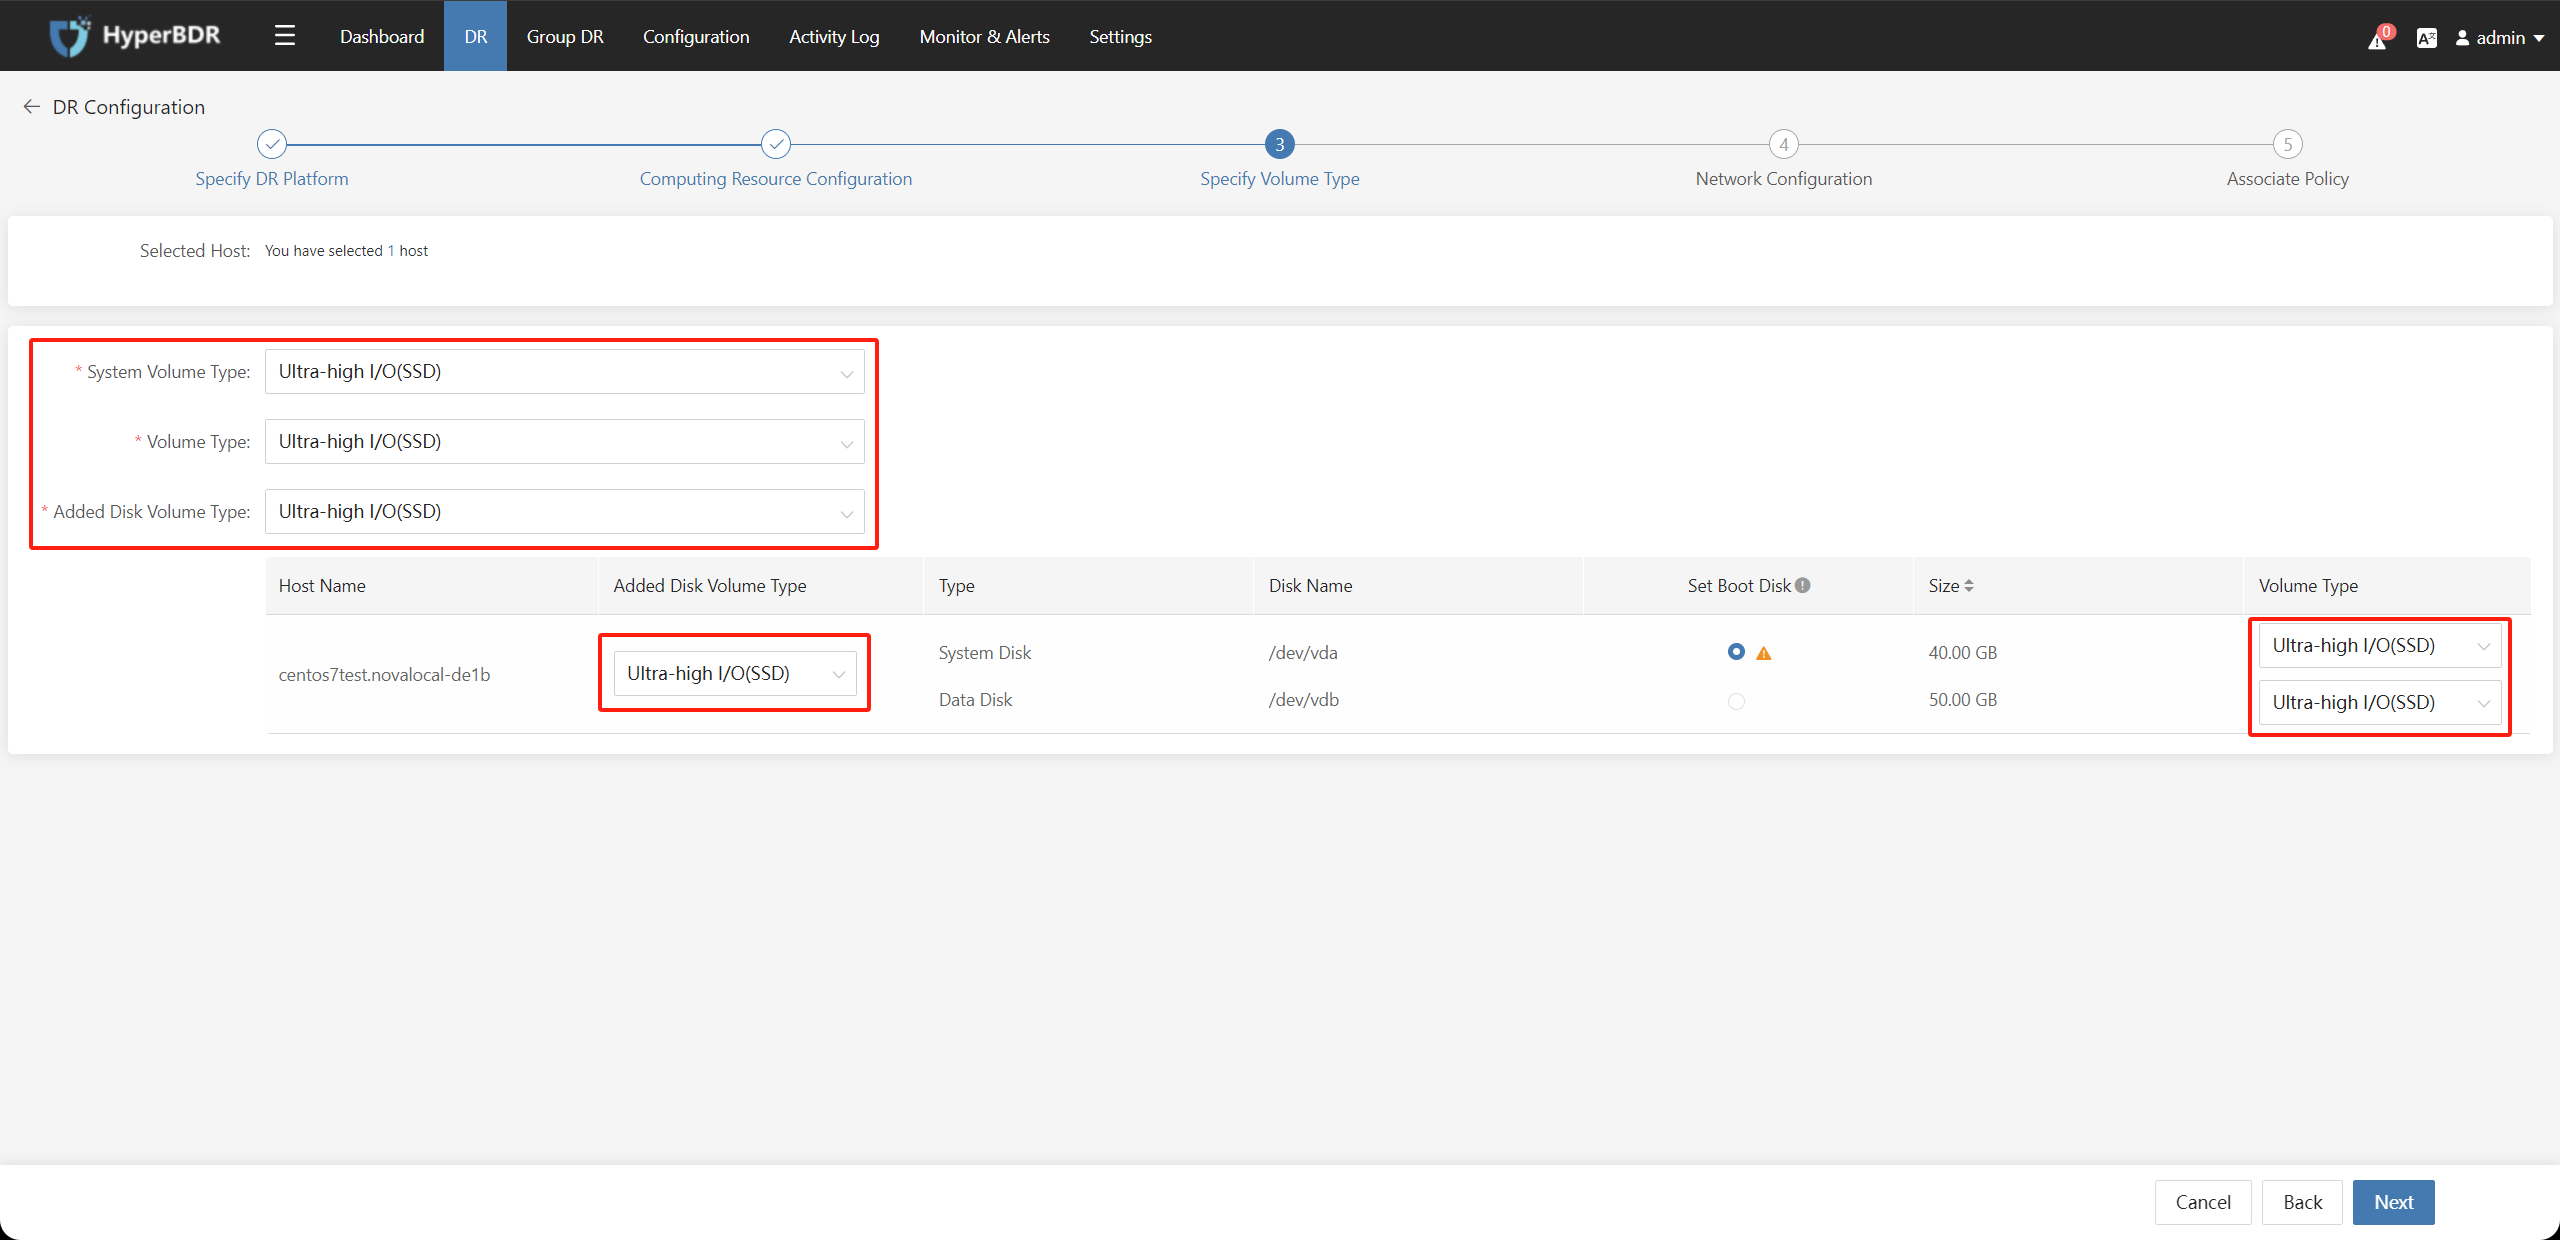Click Network Configuration step label
The height and width of the screenshot is (1240, 2560).
(x=1784, y=179)
